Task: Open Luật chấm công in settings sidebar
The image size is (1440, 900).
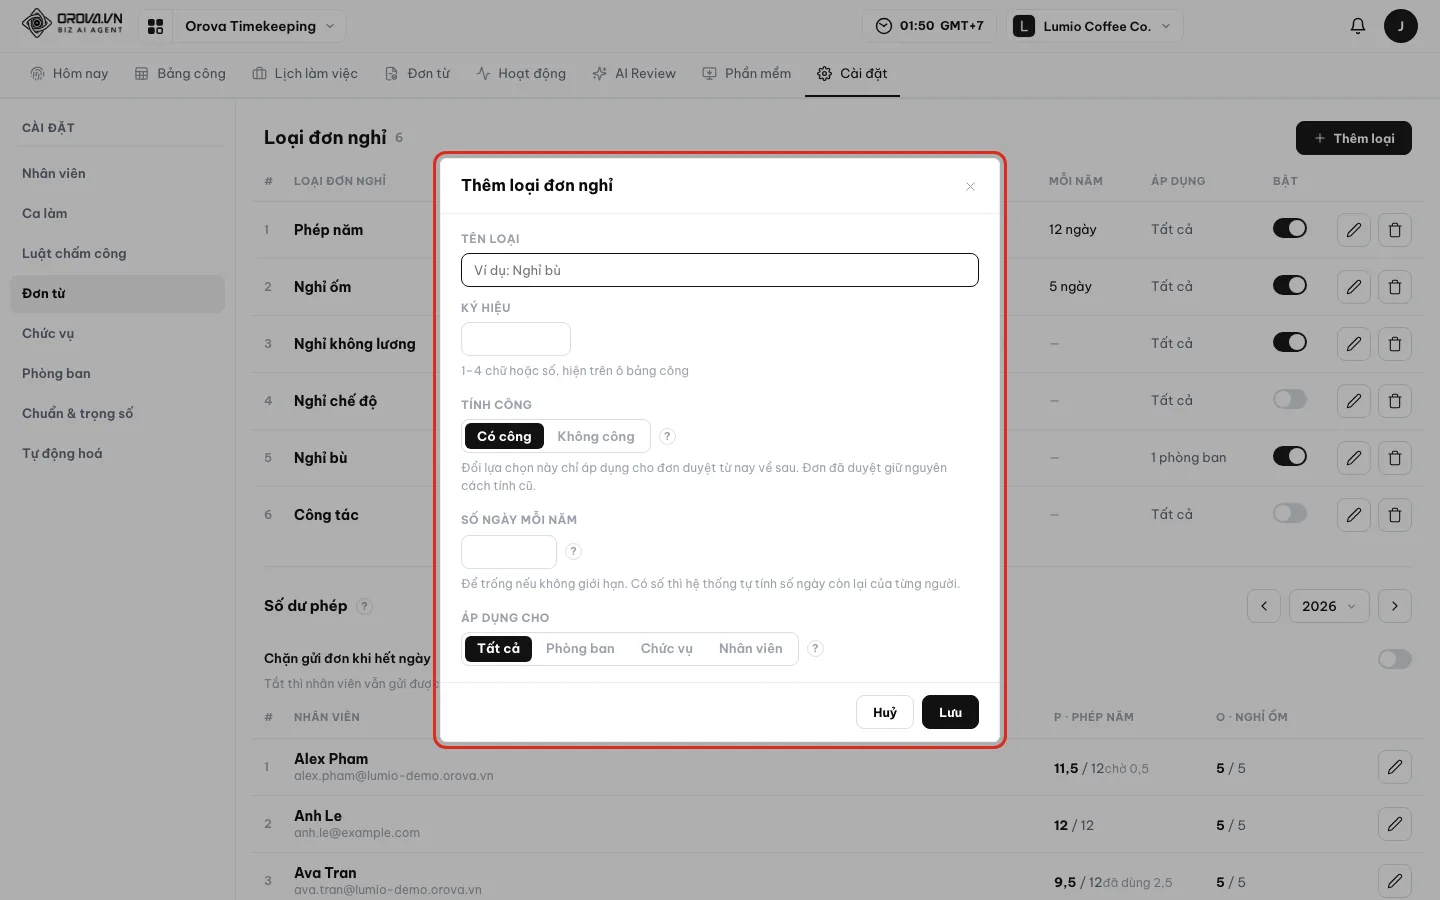Action: point(117,254)
